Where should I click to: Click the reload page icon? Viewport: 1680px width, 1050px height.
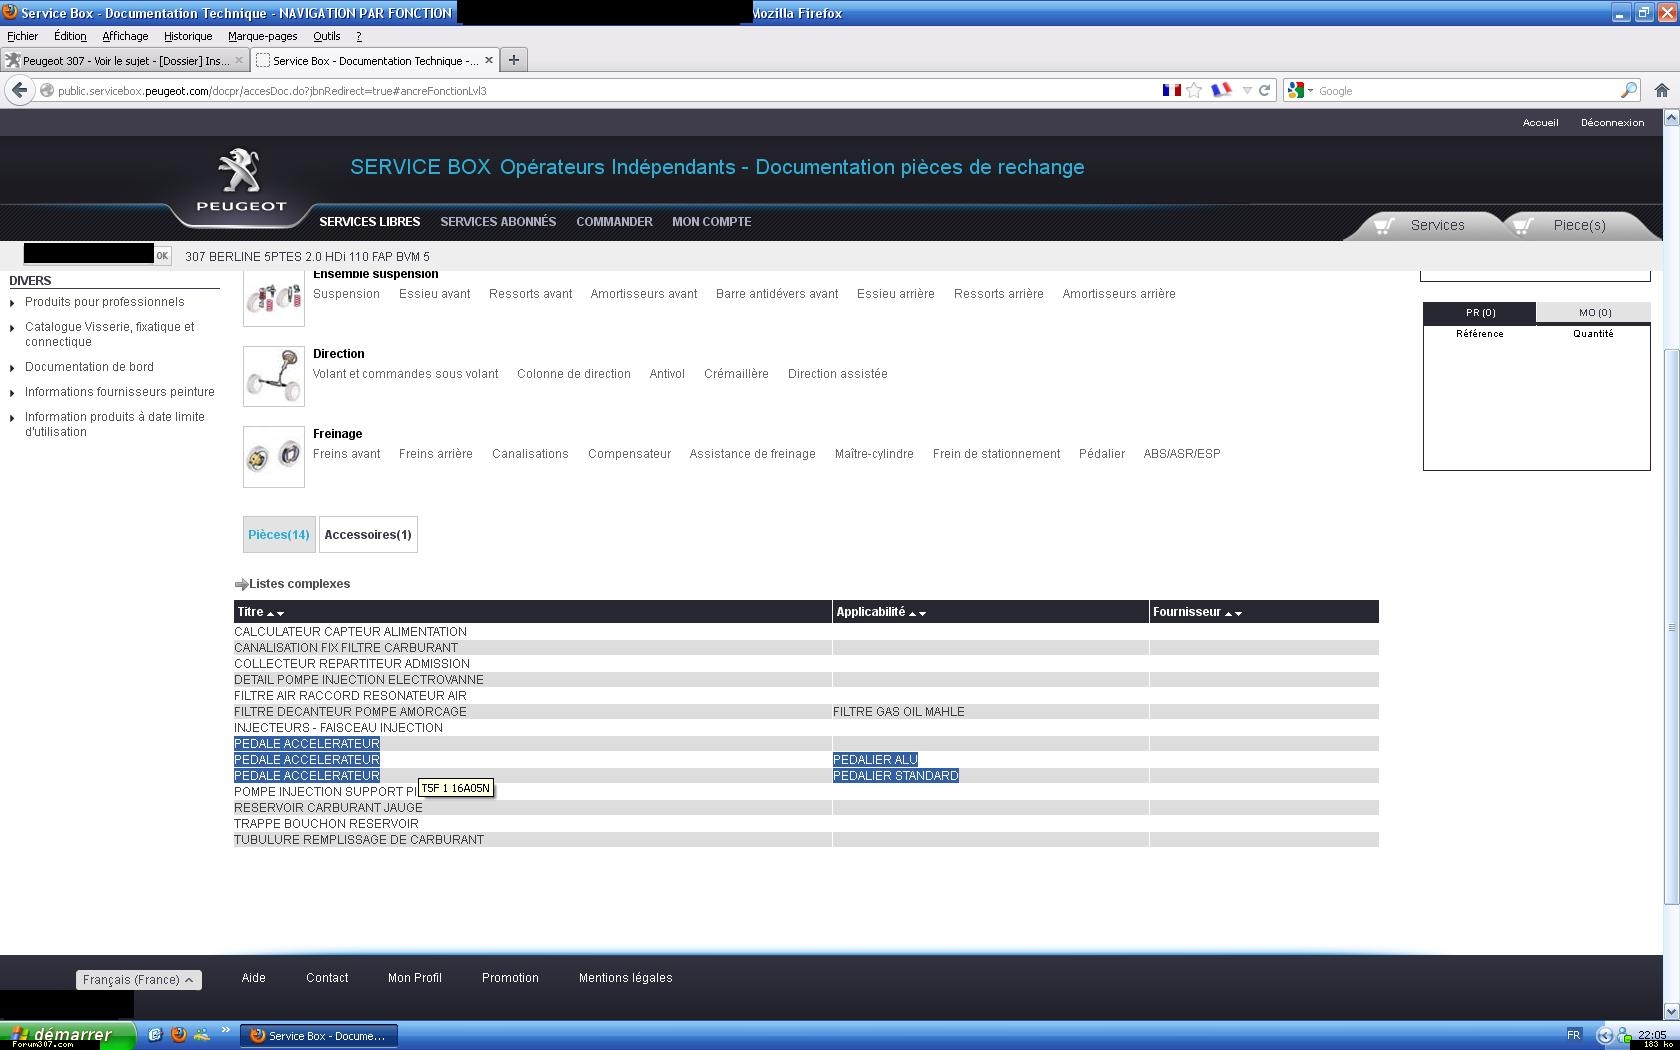1265,90
